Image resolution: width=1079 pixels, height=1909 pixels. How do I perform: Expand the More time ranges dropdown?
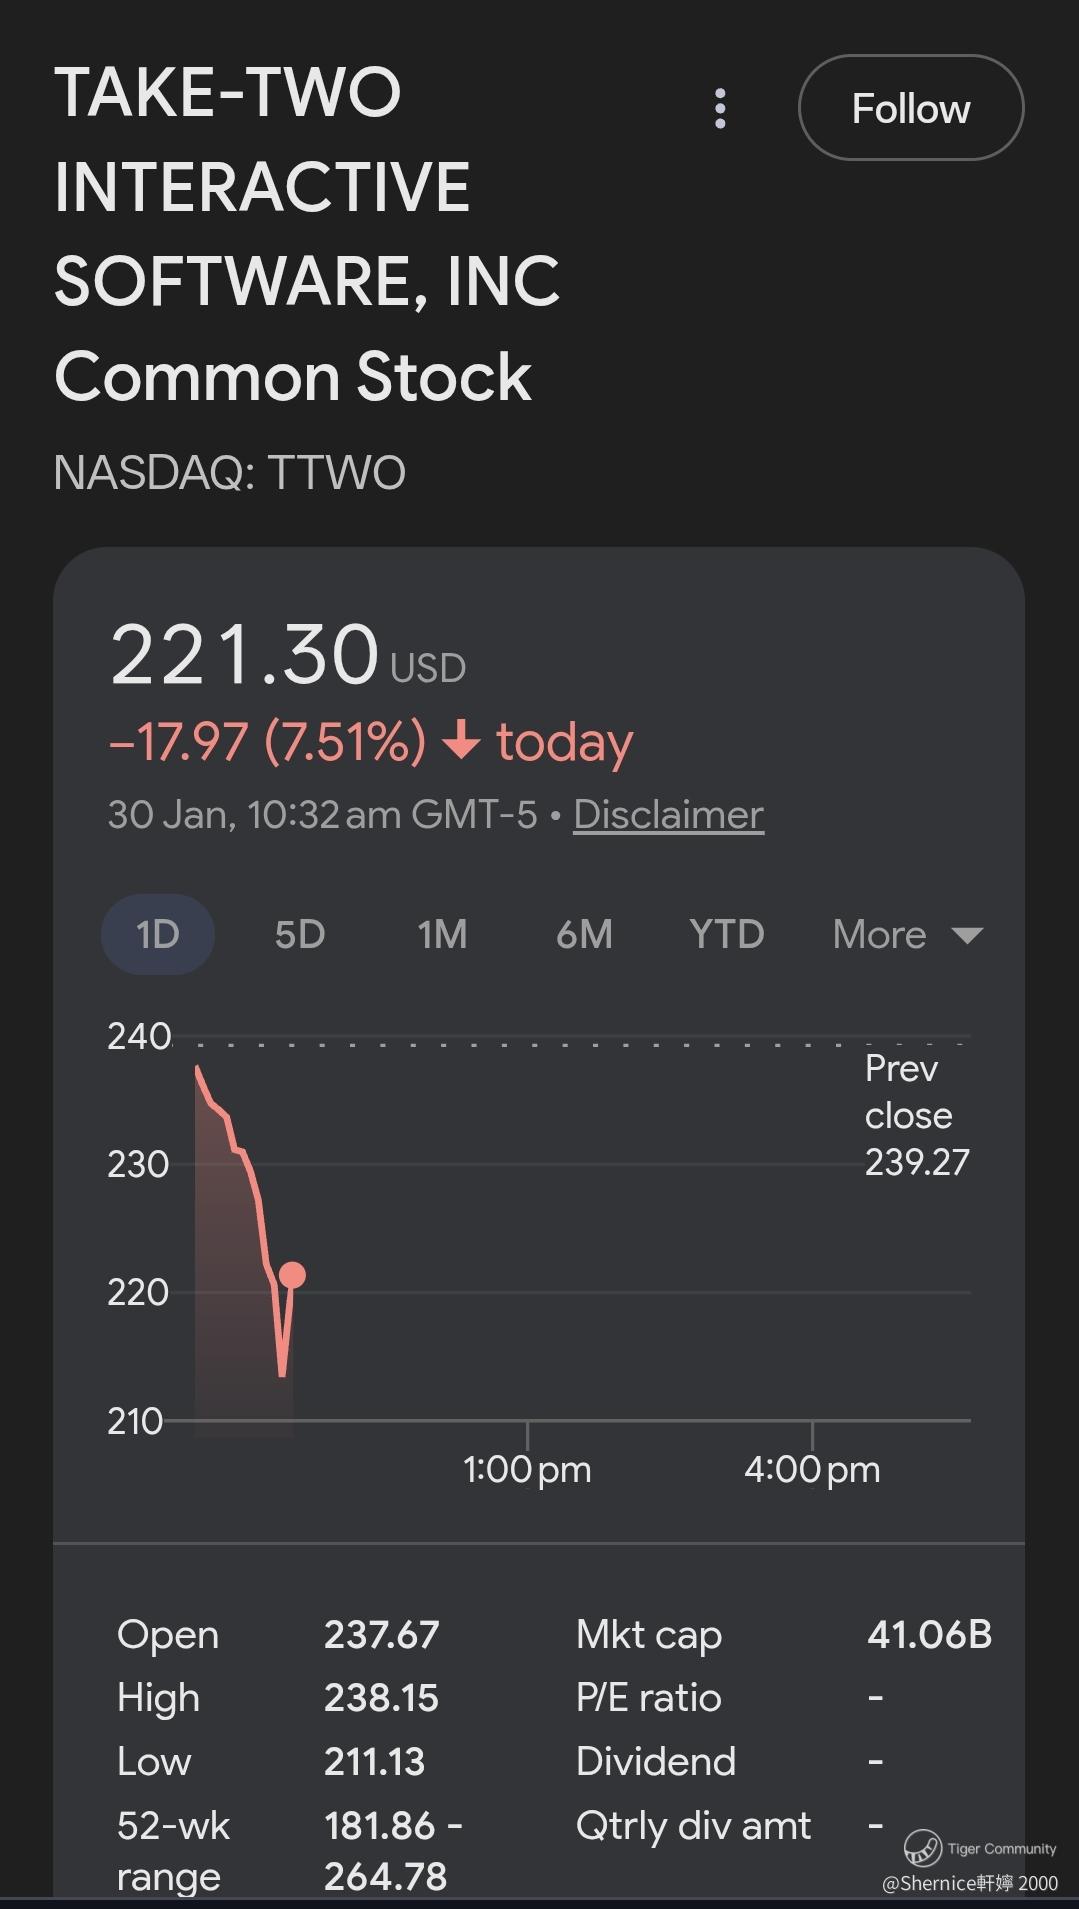pyautogui.click(x=907, y=935)
